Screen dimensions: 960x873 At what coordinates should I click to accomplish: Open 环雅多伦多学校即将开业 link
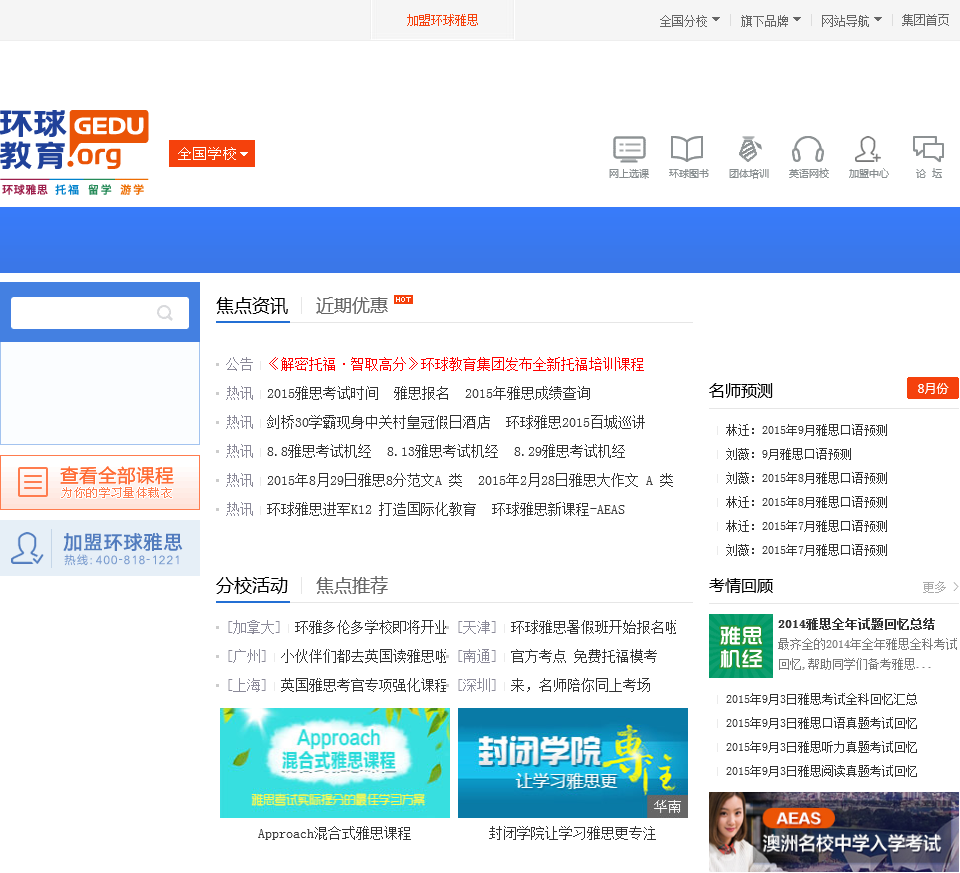pos(371,628)
